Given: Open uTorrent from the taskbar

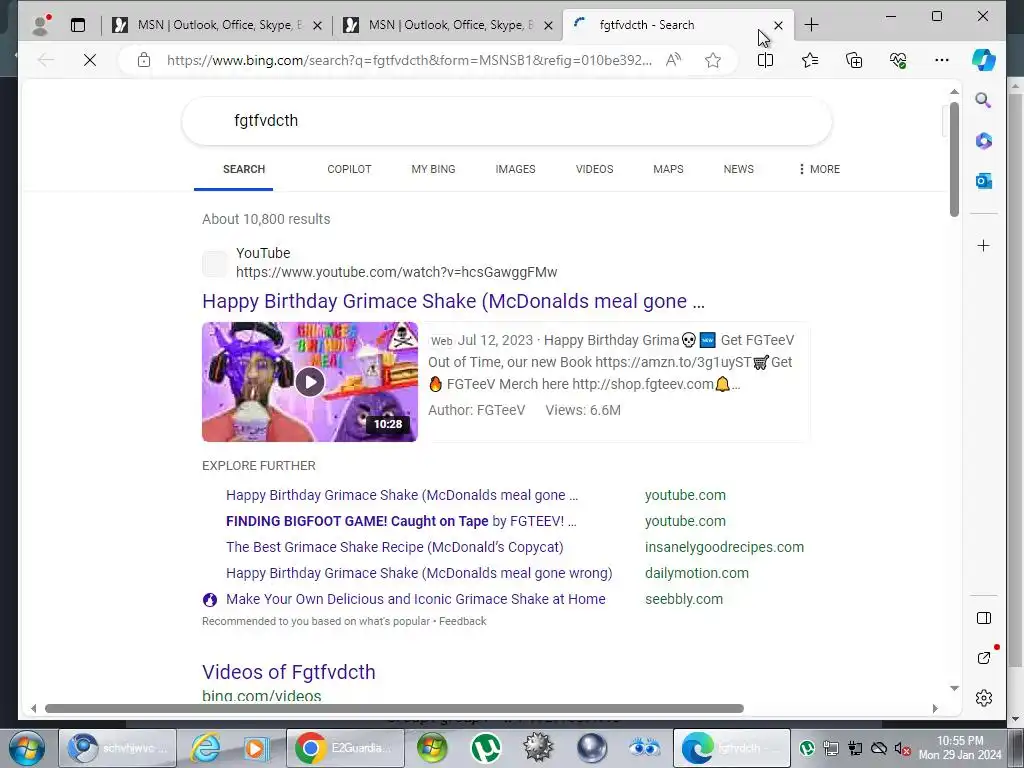Looking at the screenshot, I should point(486,748).
